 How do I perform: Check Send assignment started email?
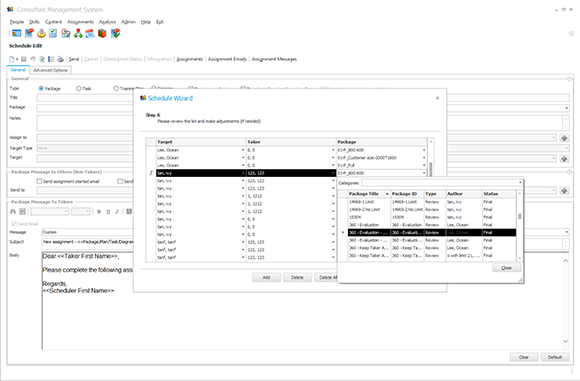39,182
